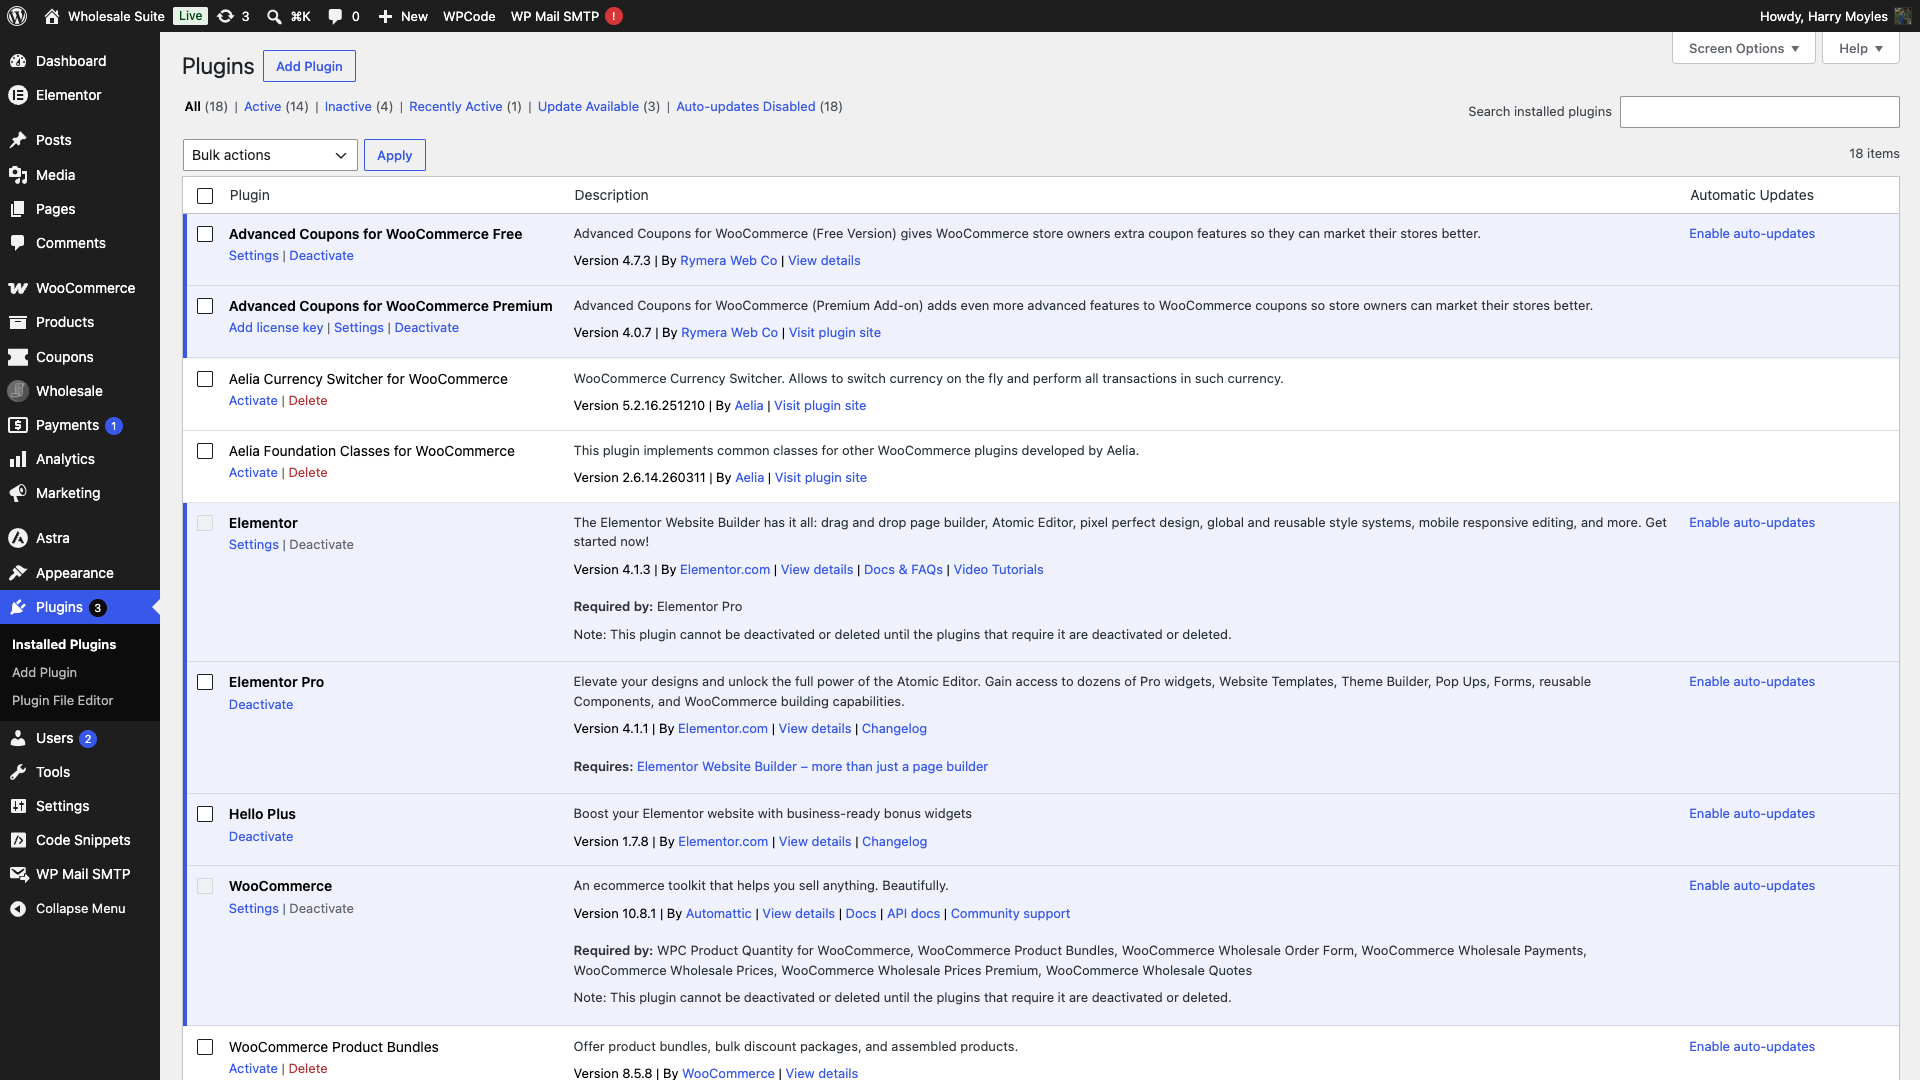1920x1080 pixels.
Task: Click the Marketing megaphone icon
Action: [18, 493]
